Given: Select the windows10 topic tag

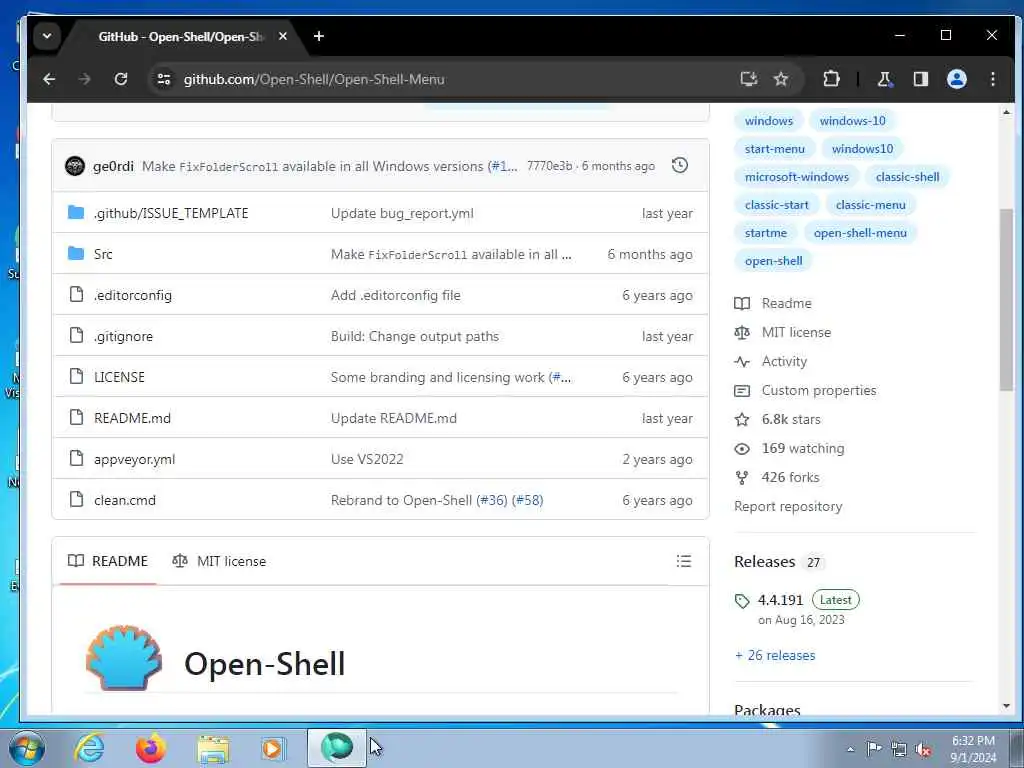Looking at the screenshot, I should click(862, 149).
